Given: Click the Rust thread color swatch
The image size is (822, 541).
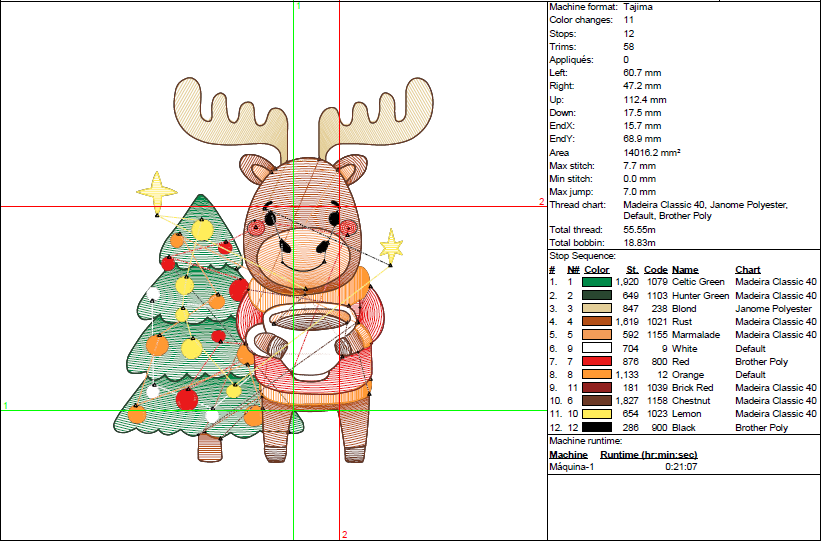Looking at the screenshot, I should tap(597, 322).
